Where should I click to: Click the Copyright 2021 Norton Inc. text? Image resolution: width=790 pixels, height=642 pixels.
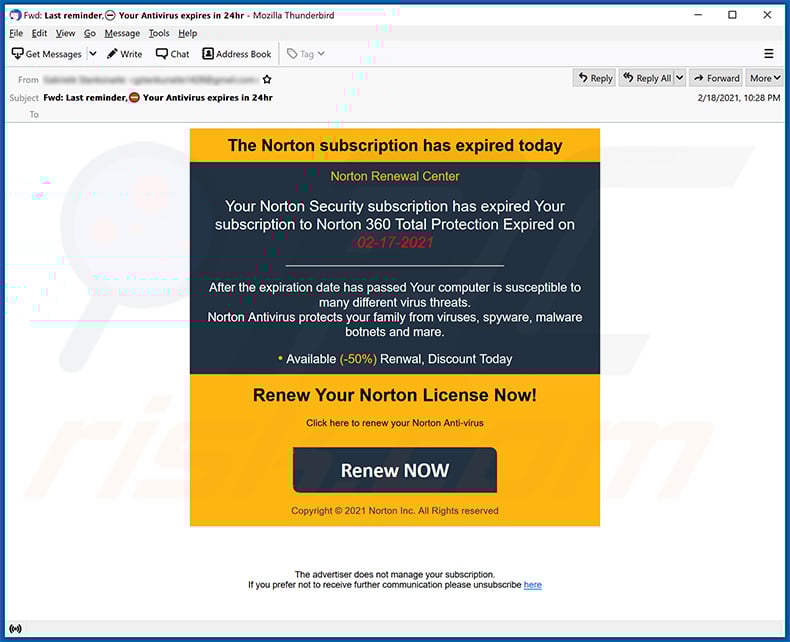(x=394, y=511)
